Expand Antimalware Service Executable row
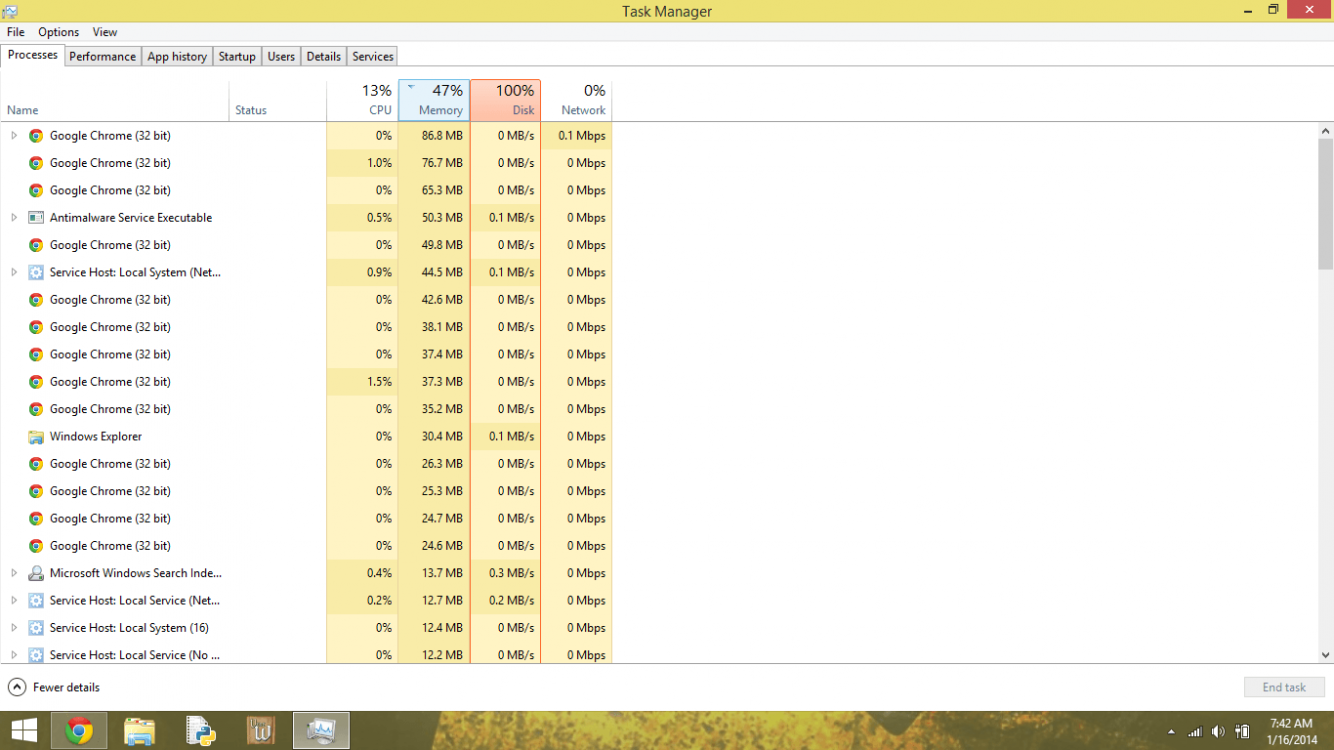Viewport: 1334px width, 750px height. tap(14, 217)
